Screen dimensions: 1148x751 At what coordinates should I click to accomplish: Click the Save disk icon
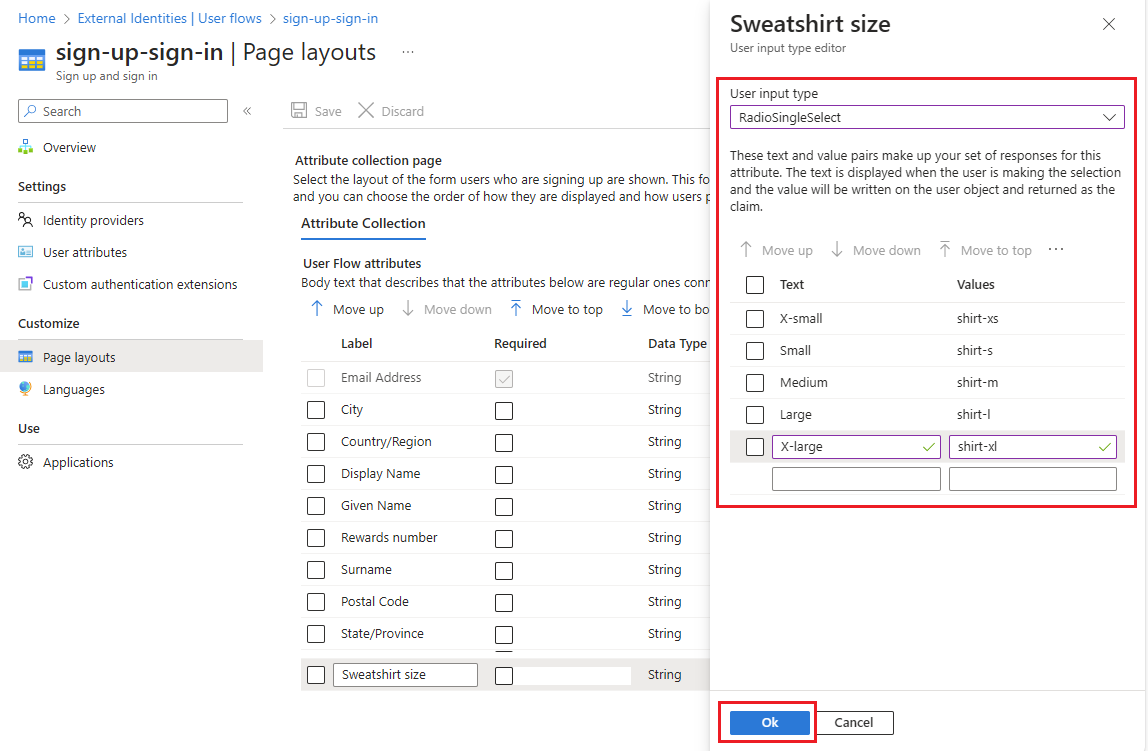[x=298, y=111]
